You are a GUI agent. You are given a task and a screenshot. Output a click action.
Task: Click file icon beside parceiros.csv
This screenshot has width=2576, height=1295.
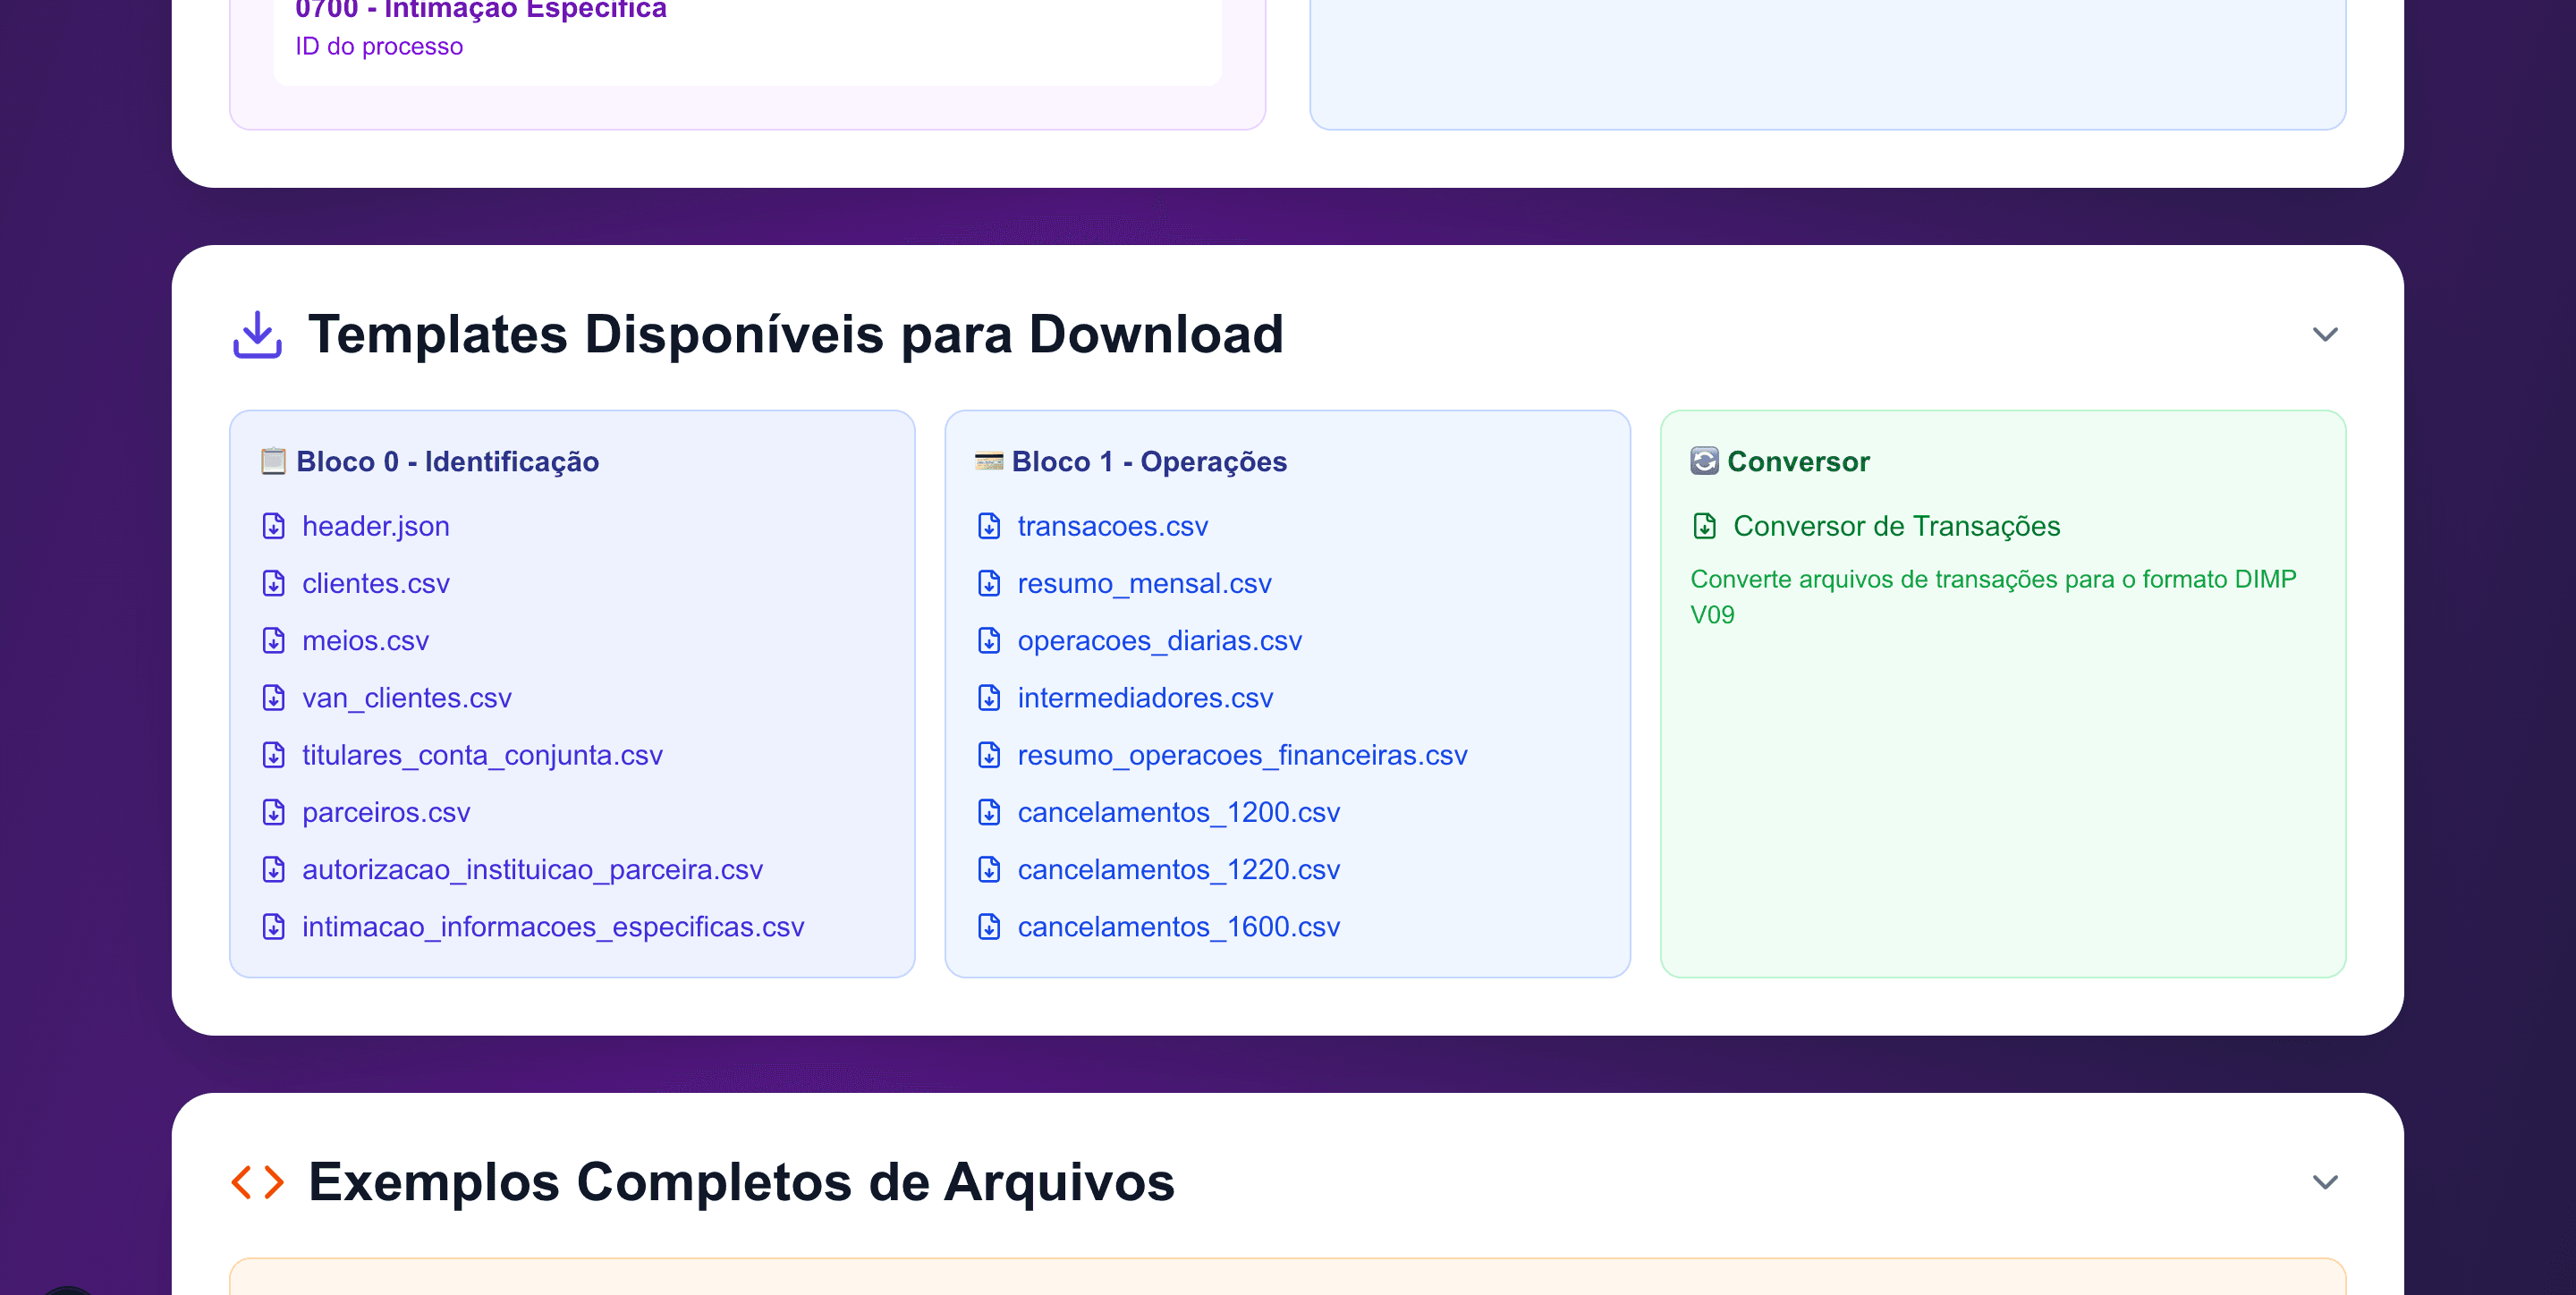[x=273, y=812]
